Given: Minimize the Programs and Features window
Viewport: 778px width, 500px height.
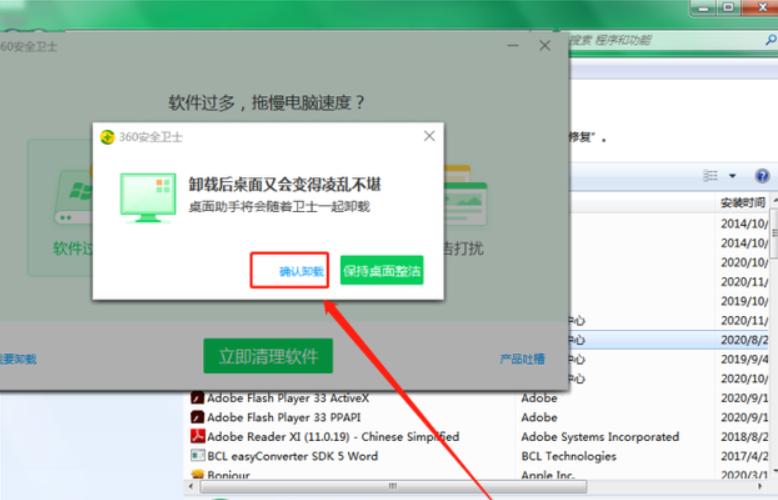Looking at the screenshot, I should [704, 7].
